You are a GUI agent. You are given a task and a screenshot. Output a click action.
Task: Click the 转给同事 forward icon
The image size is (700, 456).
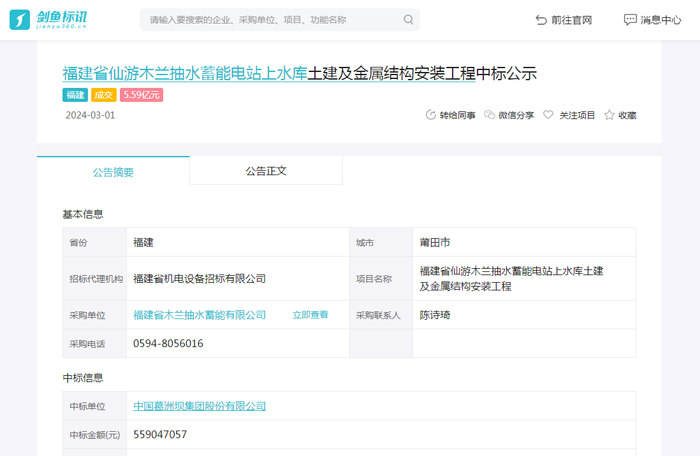pyautogui.click(x=430, y=115)
